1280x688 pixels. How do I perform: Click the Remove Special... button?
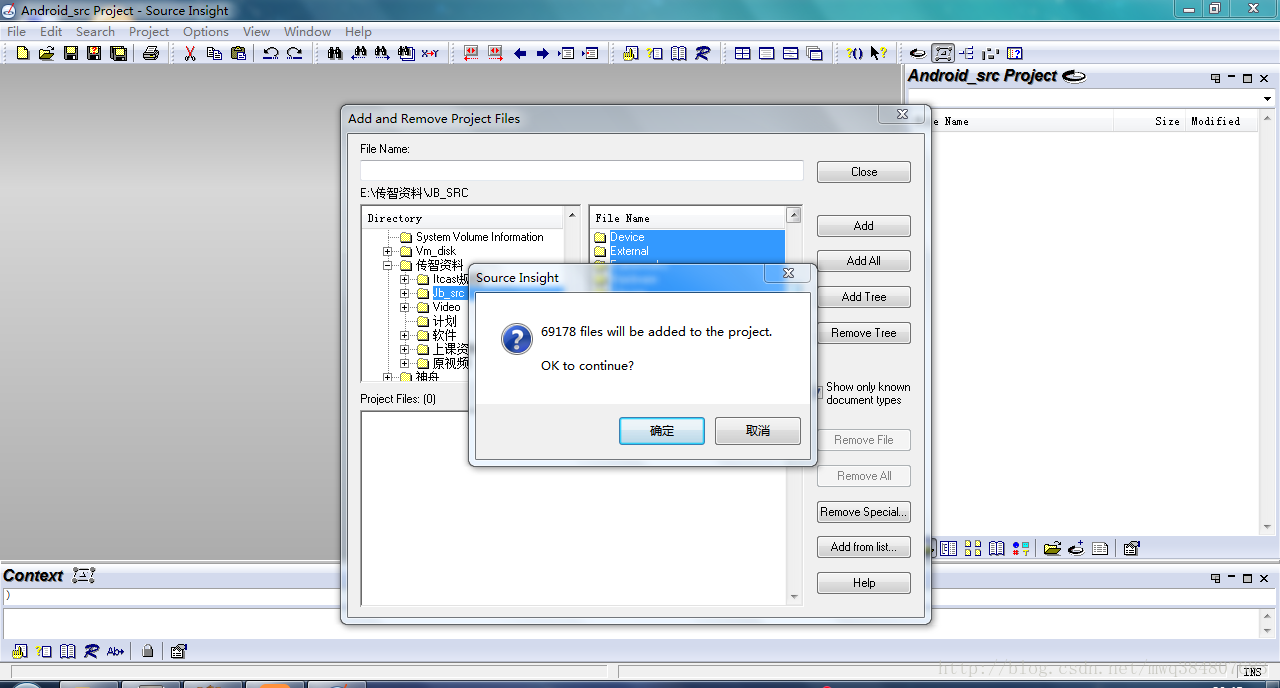click(864, 512)
